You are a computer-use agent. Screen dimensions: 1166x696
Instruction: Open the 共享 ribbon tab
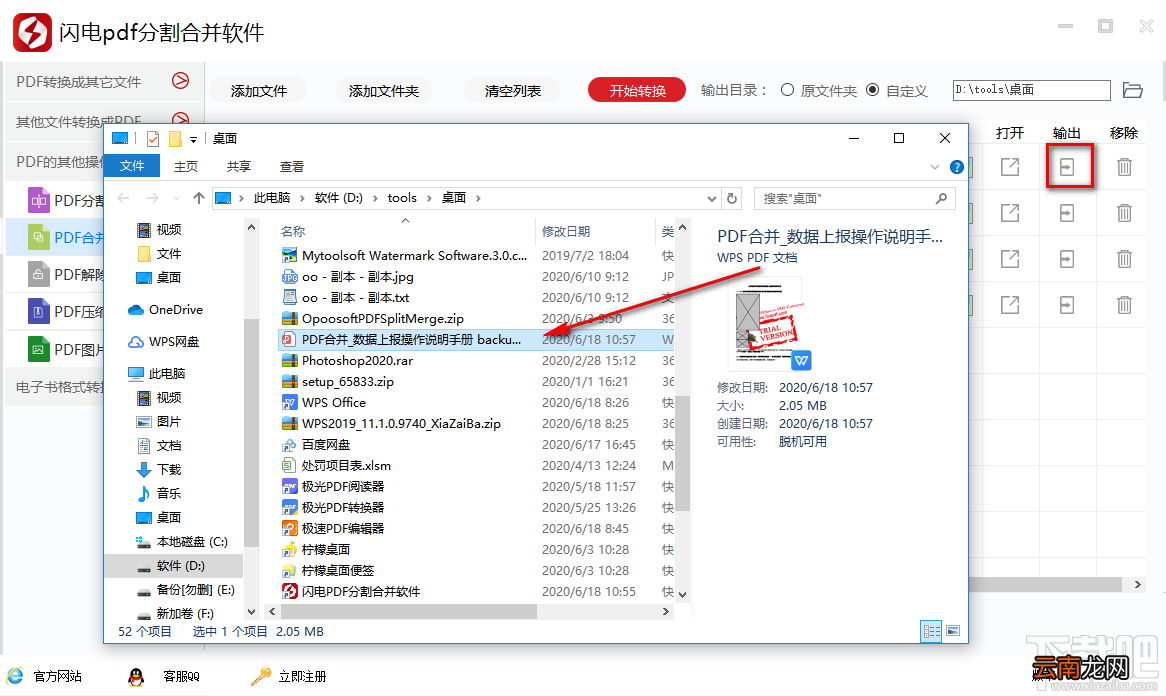239,167
